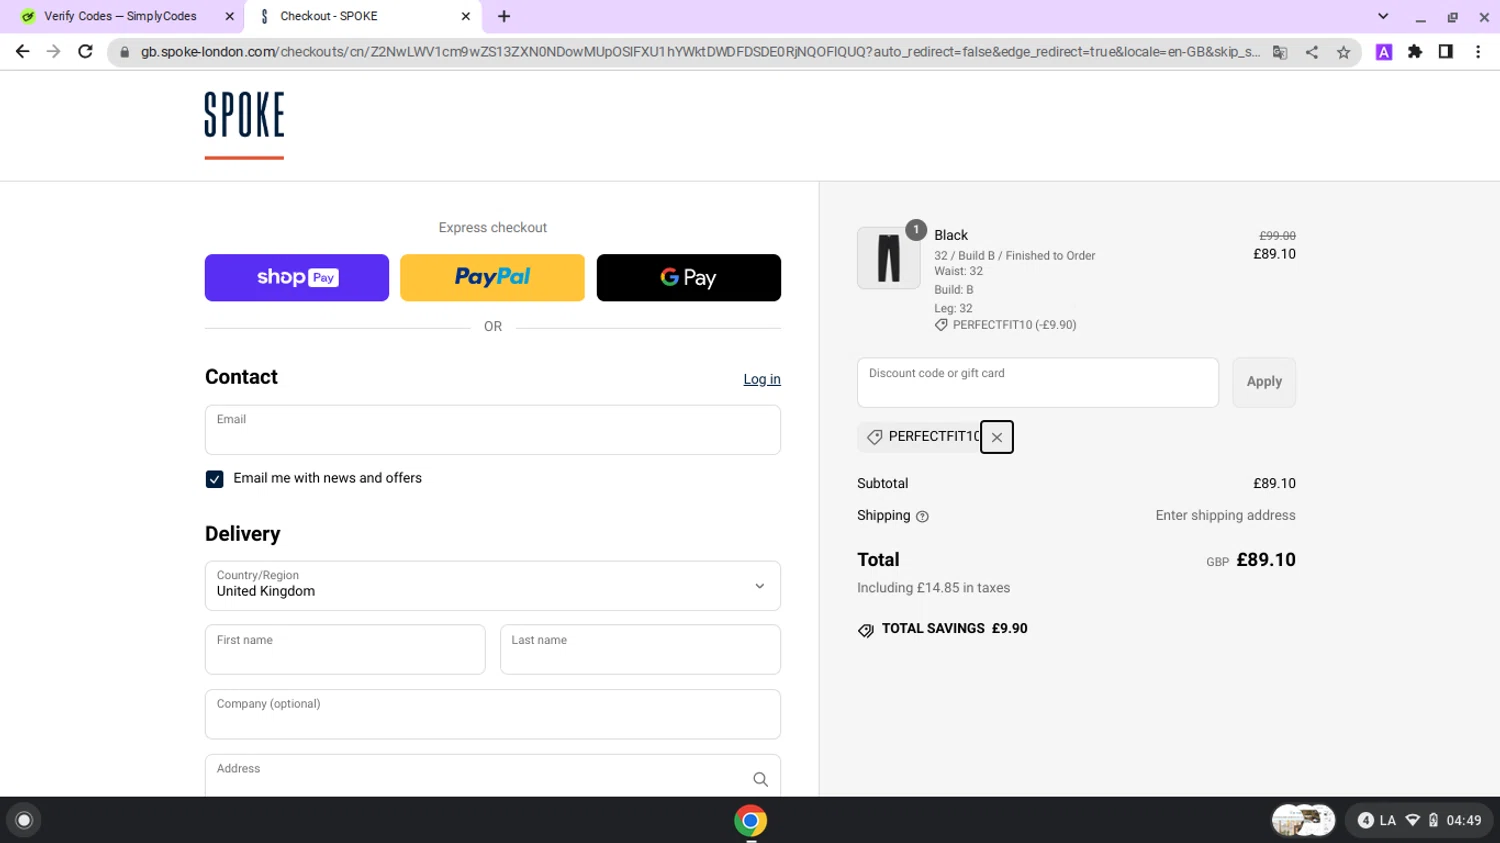Click the tag icon in PERFECTFIT10 chip
1500x843 pixels.
point(875,437)
